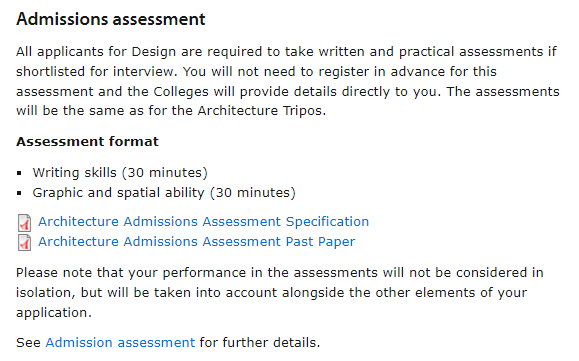Open Architecture Admissions Assessment Specification link
The width and height of the screenshot is (579, 361).
click(x=203, y=221)
